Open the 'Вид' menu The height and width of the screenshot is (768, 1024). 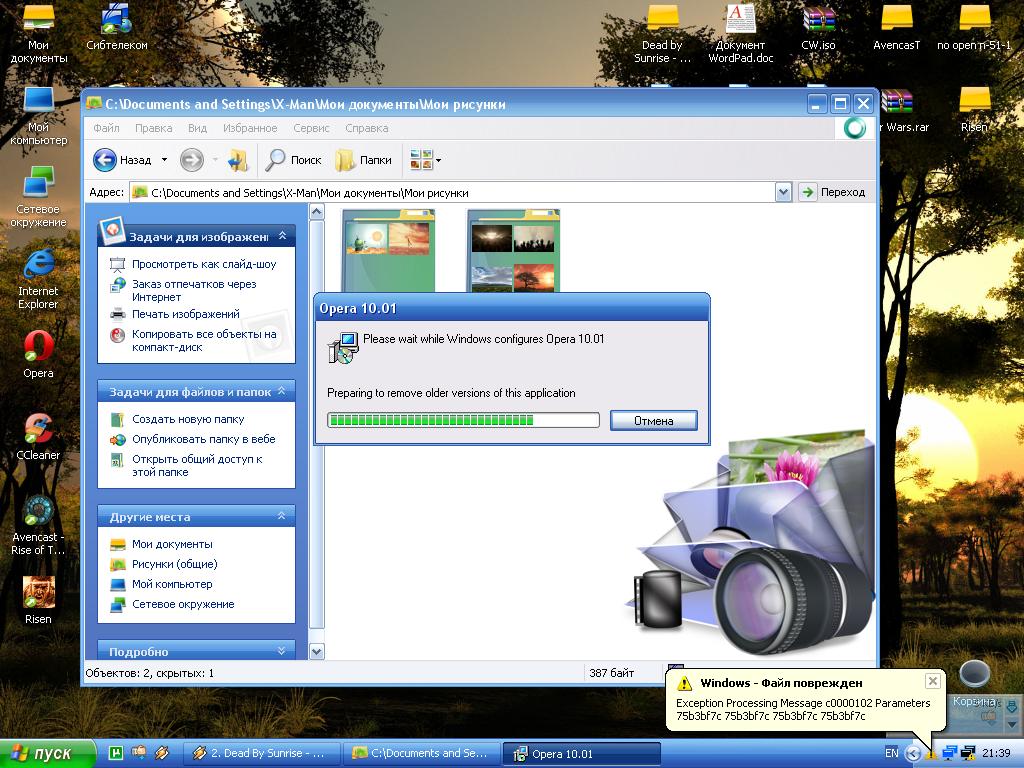[x=197, y=128]
